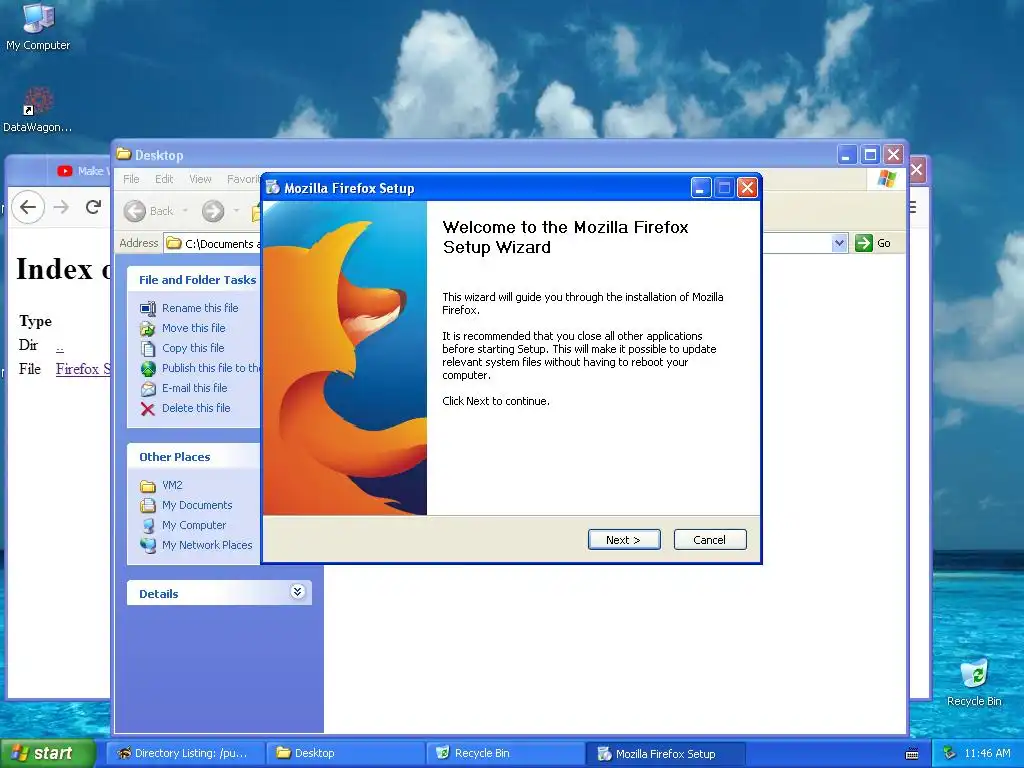Image resolution: width=1024 pixels, height=768 pixels.
Task: Open the browser hamburger menu
Action: click(912, 208)
